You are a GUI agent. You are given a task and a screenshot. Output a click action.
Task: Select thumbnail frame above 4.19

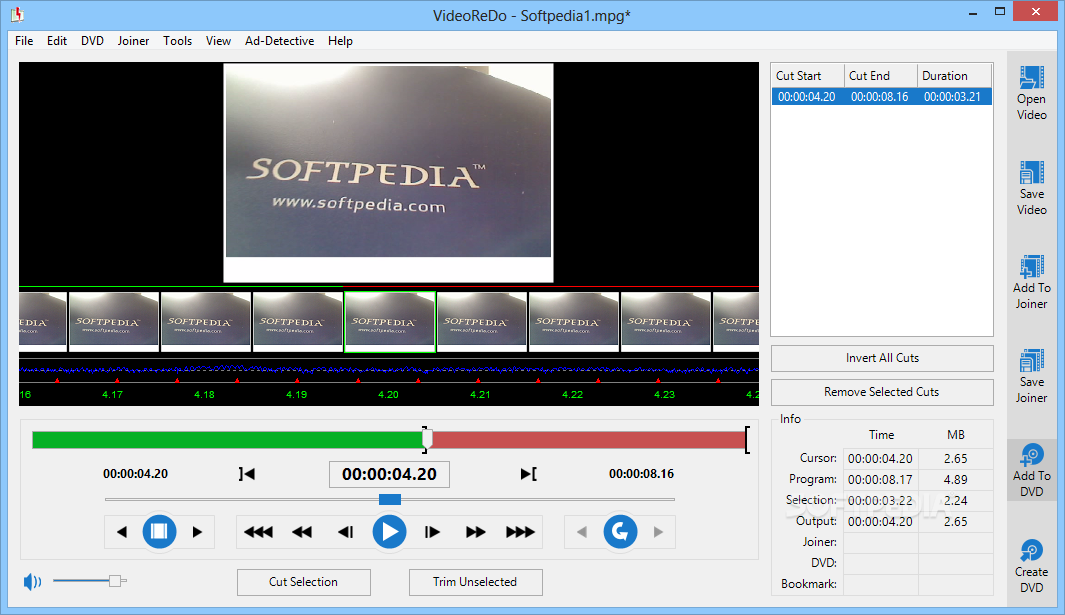[298, 322]
